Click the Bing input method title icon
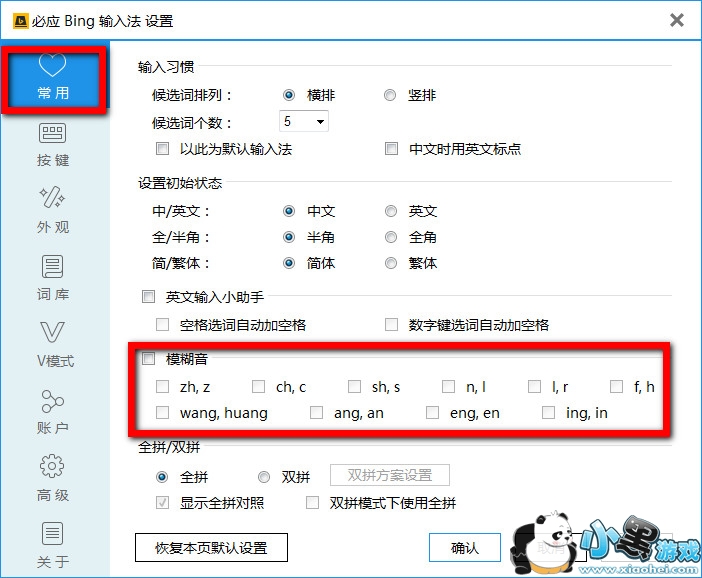Screen dimensions: 702x578 pos(21,21)
